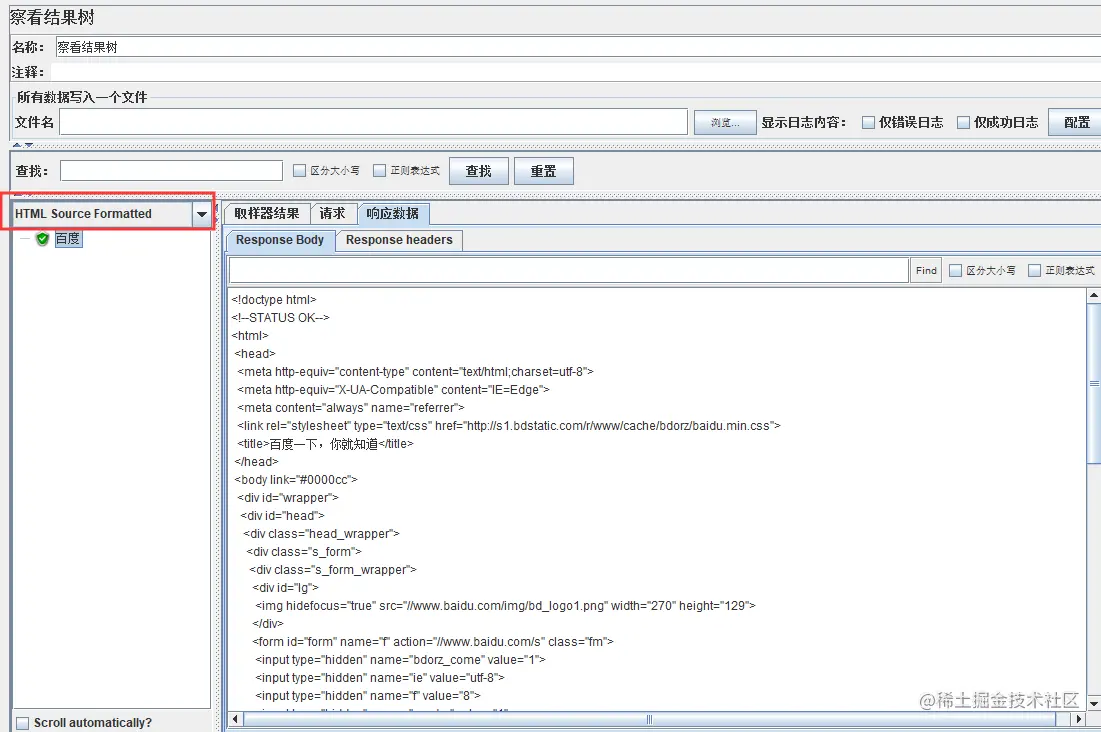This screenshot has height=732, width=1101.
Task: Open the 浏览 file browse dialog
Action: pyautogui.click(x=723, y=121)
